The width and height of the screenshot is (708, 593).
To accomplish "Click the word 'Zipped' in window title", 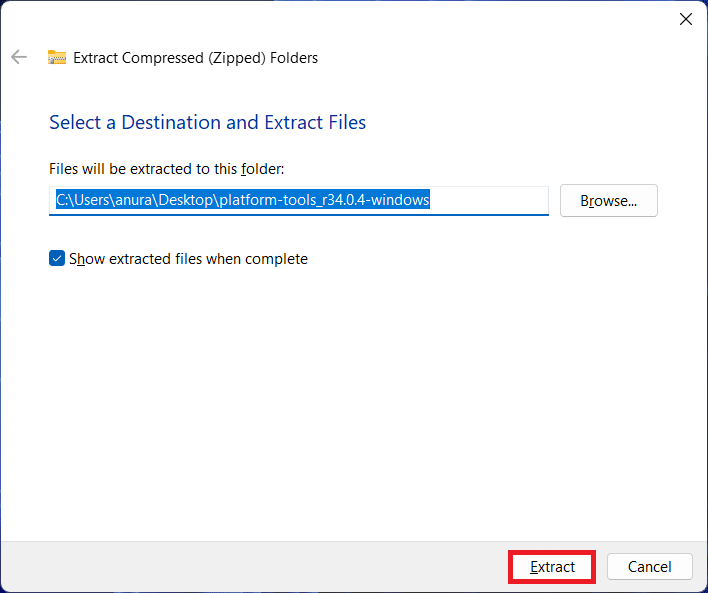I will coord(237,58).
